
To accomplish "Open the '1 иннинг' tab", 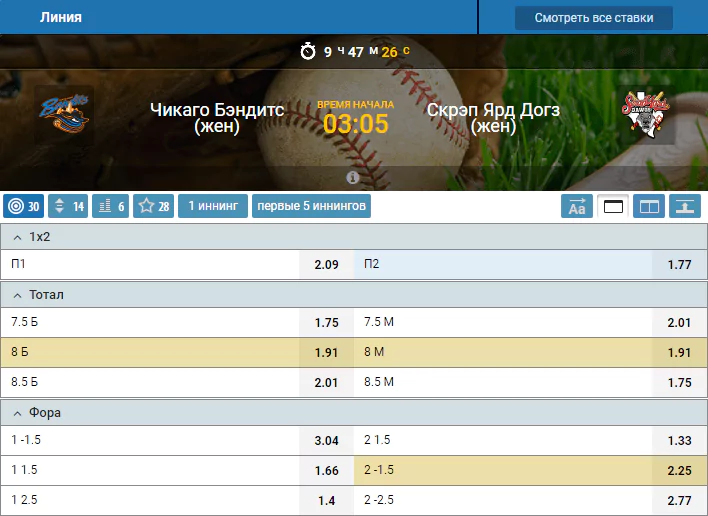I will click(x=213, y=206).
